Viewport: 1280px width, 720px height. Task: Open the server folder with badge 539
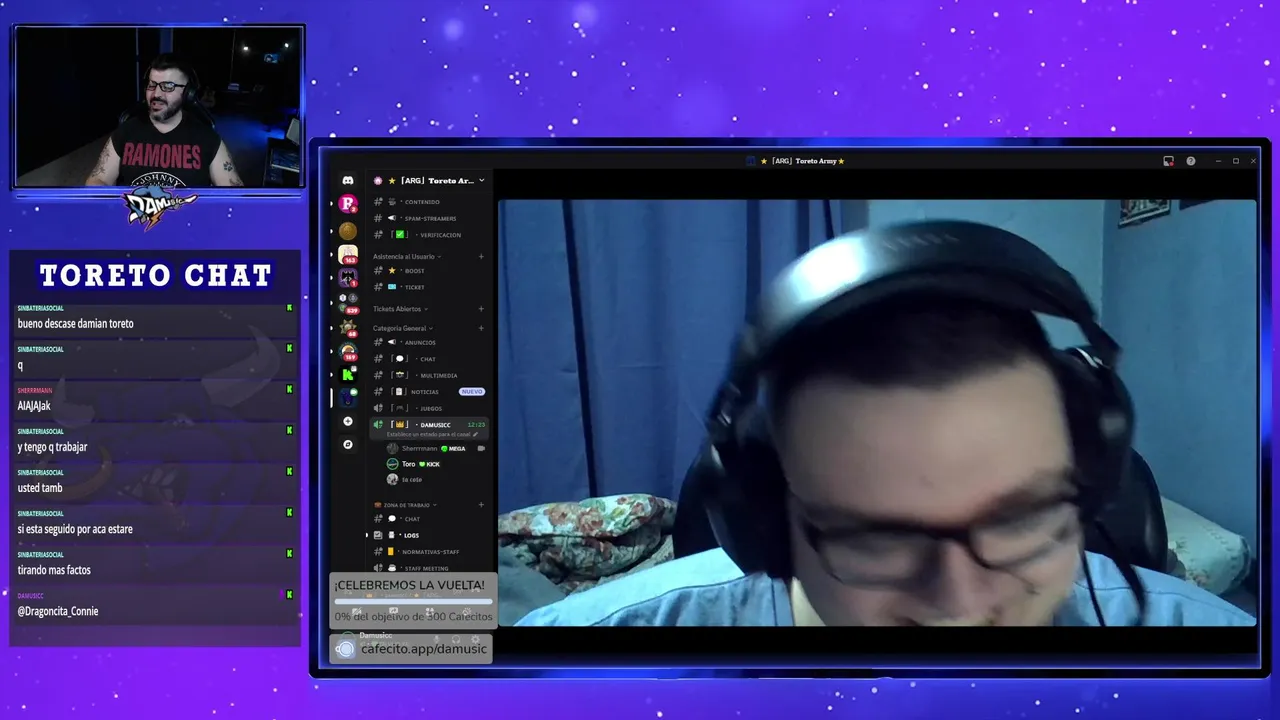point(347,303)
